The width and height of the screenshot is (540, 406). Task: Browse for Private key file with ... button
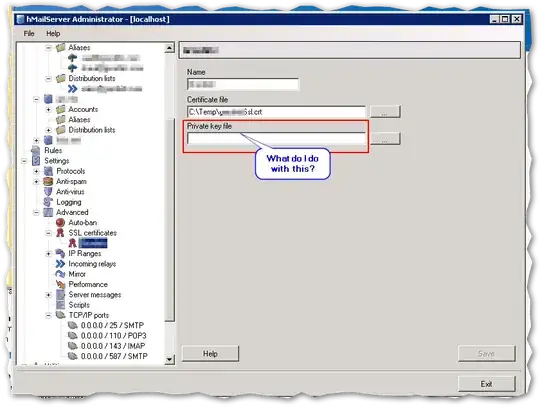point(385,139)
